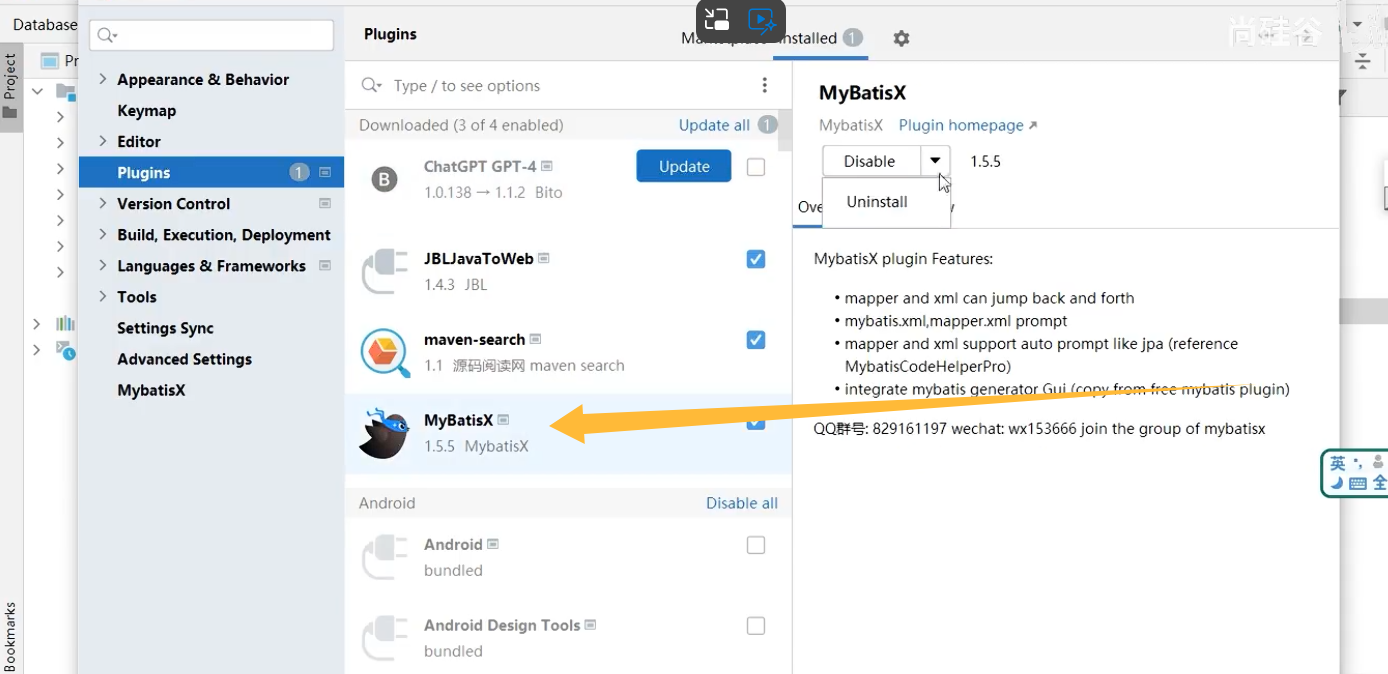Uncheck the JBLJavaToWeb plugin checkbox
This screenshot has width=1388, height=674.
(x=756, y=259)
